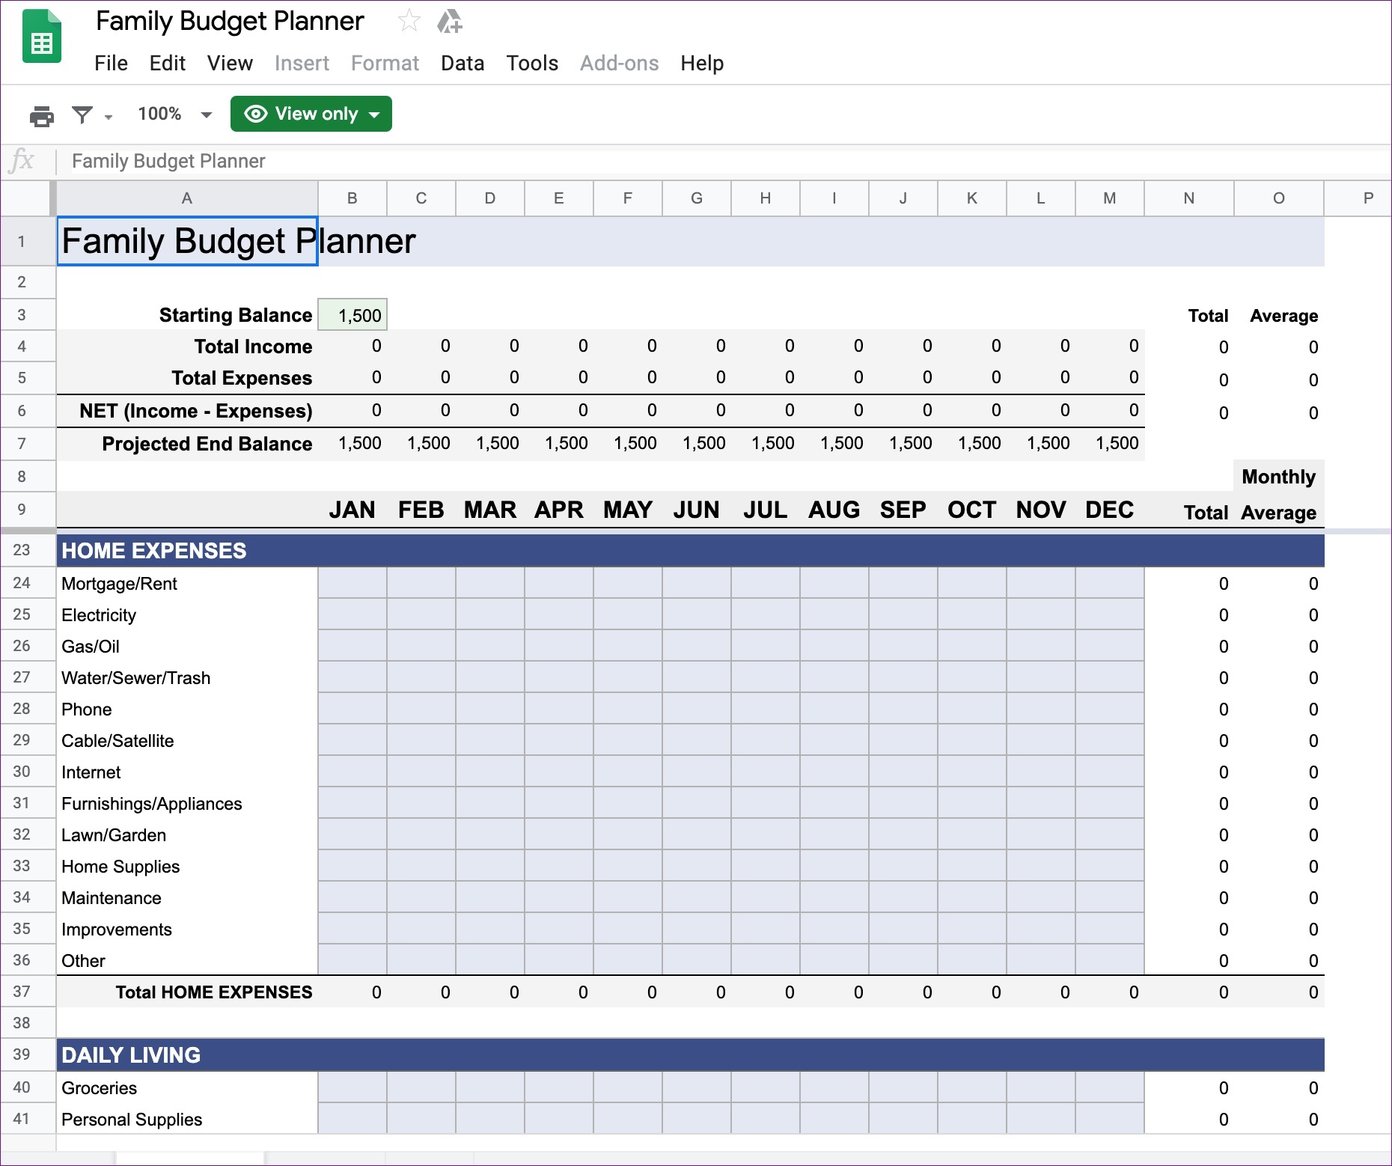Click the Maintenance row label

(x=111, y=899)
